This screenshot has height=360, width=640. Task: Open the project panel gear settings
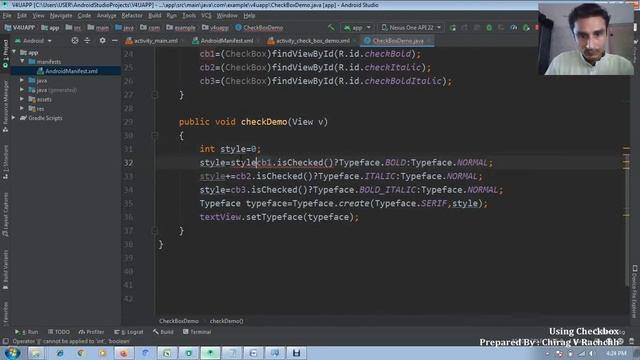102,40
